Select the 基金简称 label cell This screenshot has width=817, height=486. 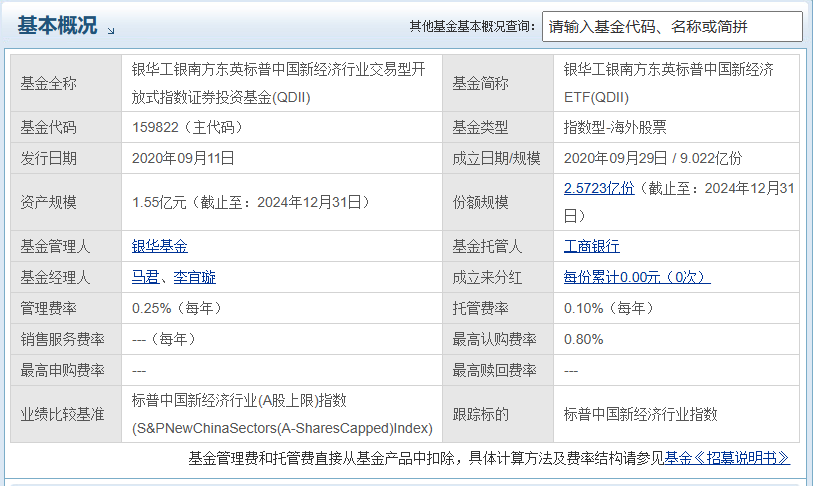(x=498, y=83)
